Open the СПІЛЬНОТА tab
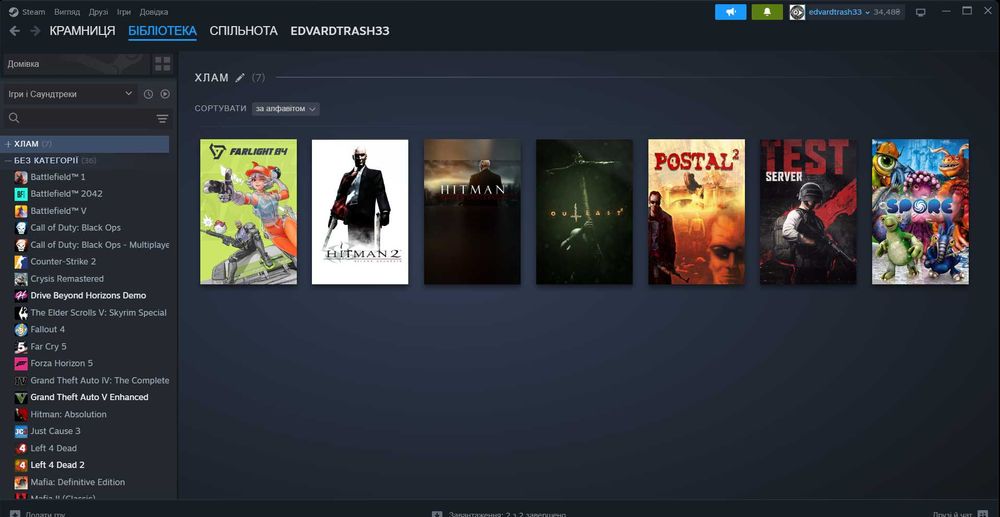This screenshot has height=517, width=1000. [244, 31]
